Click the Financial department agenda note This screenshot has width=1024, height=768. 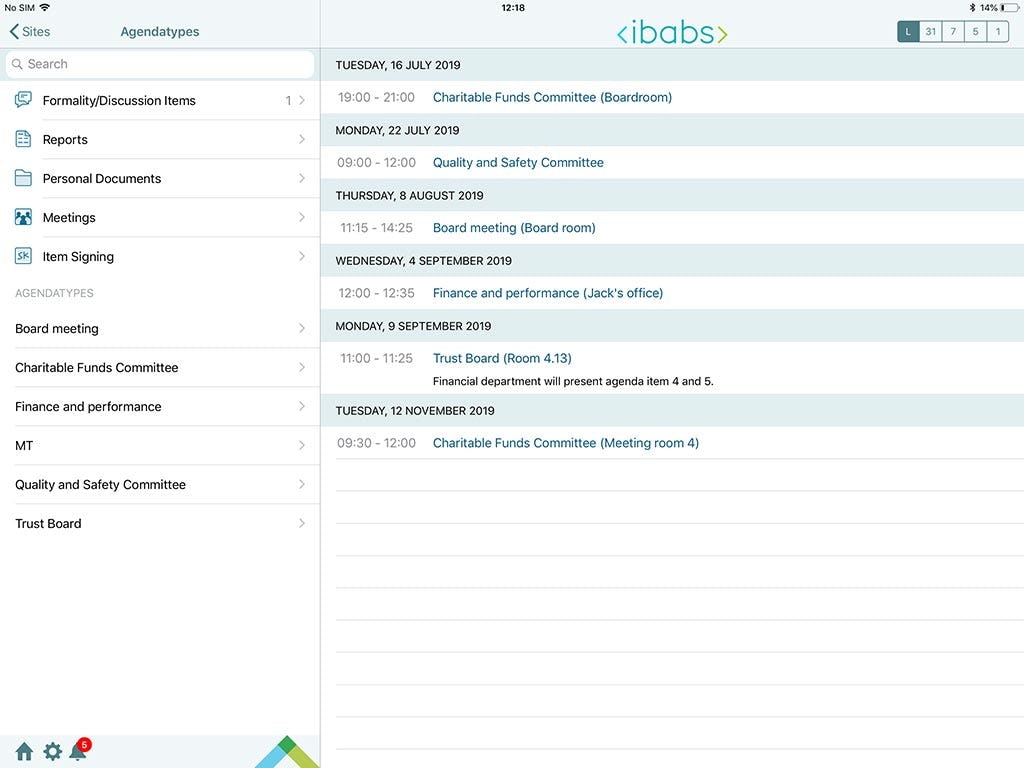pyautogui.click(x=573, y=381)
